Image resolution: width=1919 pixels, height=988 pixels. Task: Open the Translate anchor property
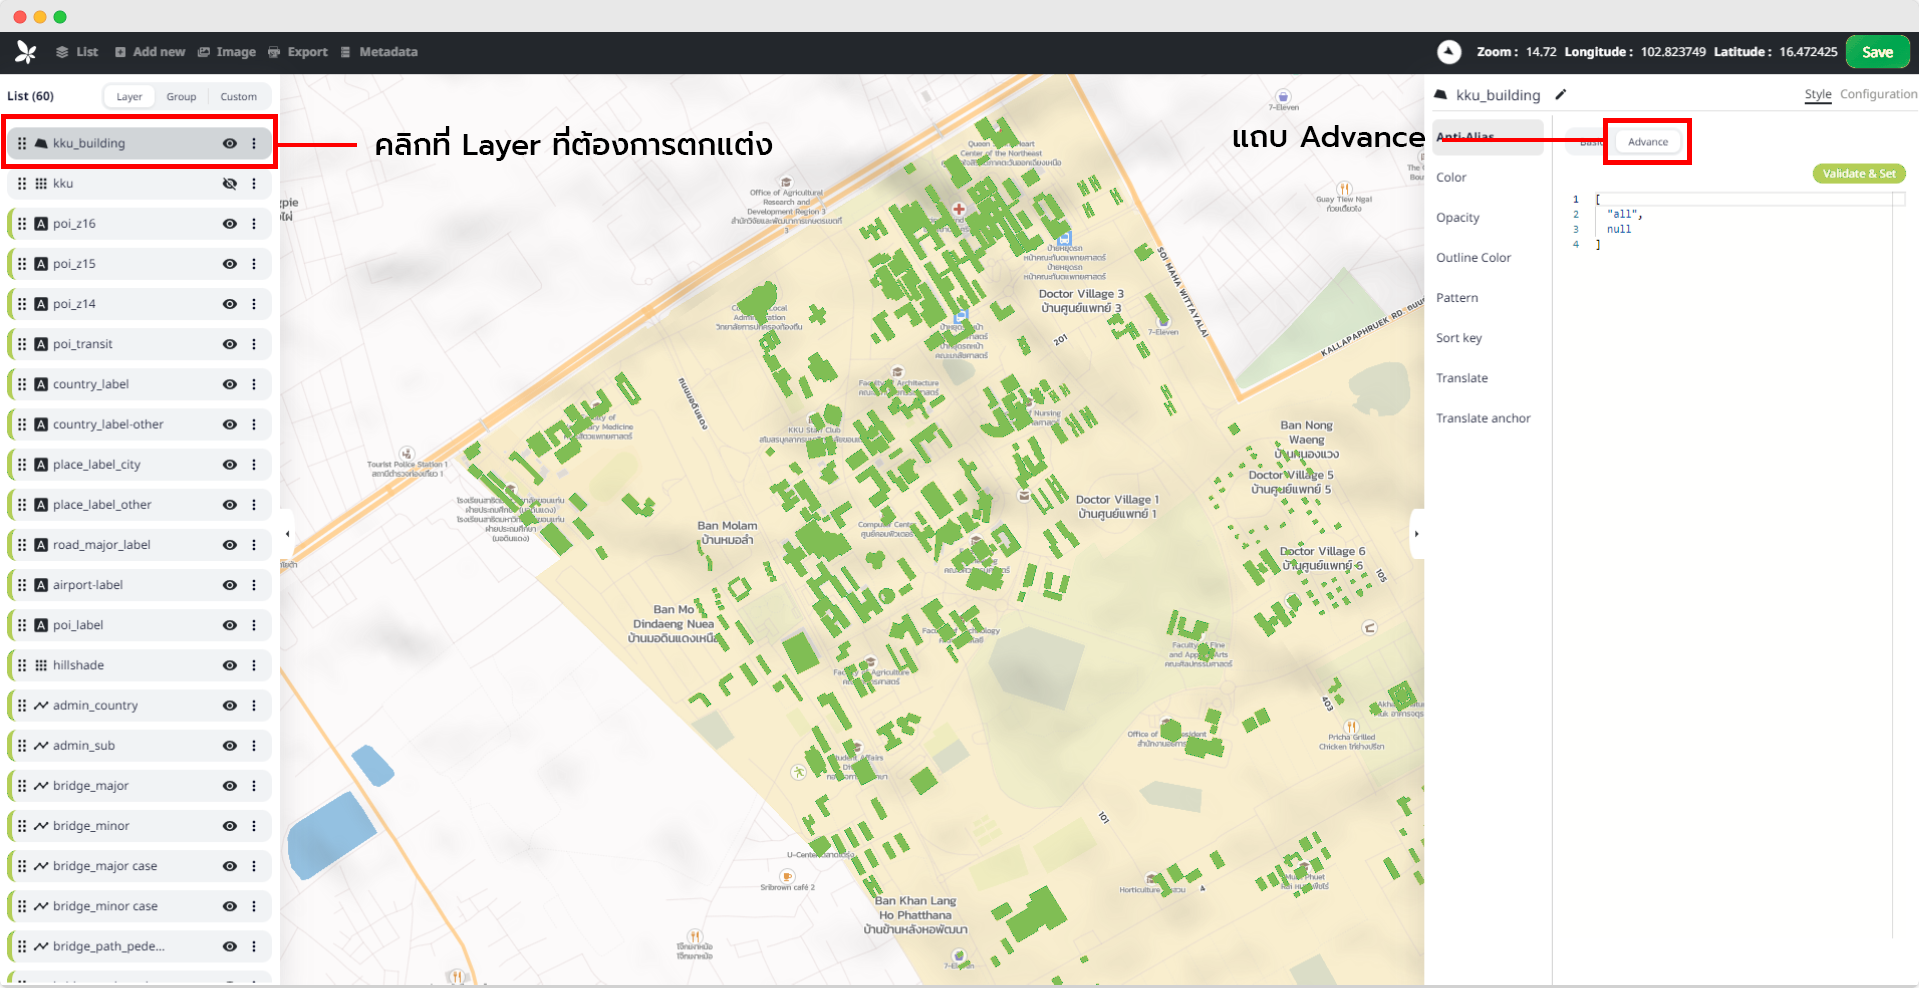(x=1484, y=418)
